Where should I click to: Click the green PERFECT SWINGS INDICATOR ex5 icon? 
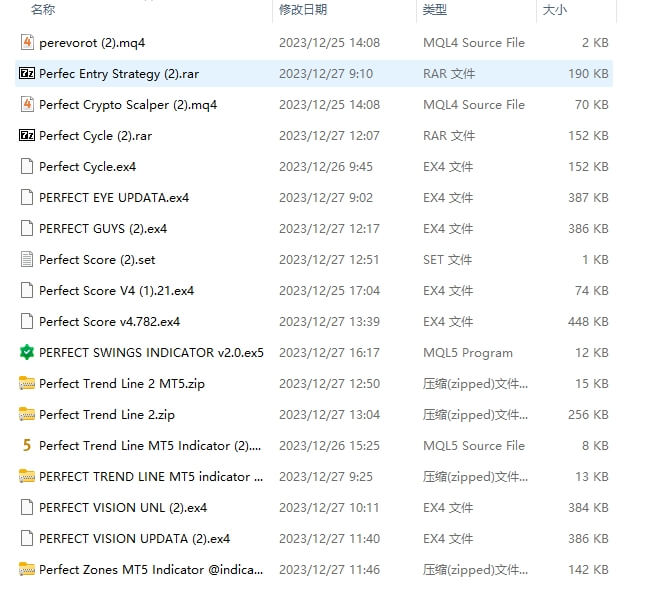(x=27, y=352)
